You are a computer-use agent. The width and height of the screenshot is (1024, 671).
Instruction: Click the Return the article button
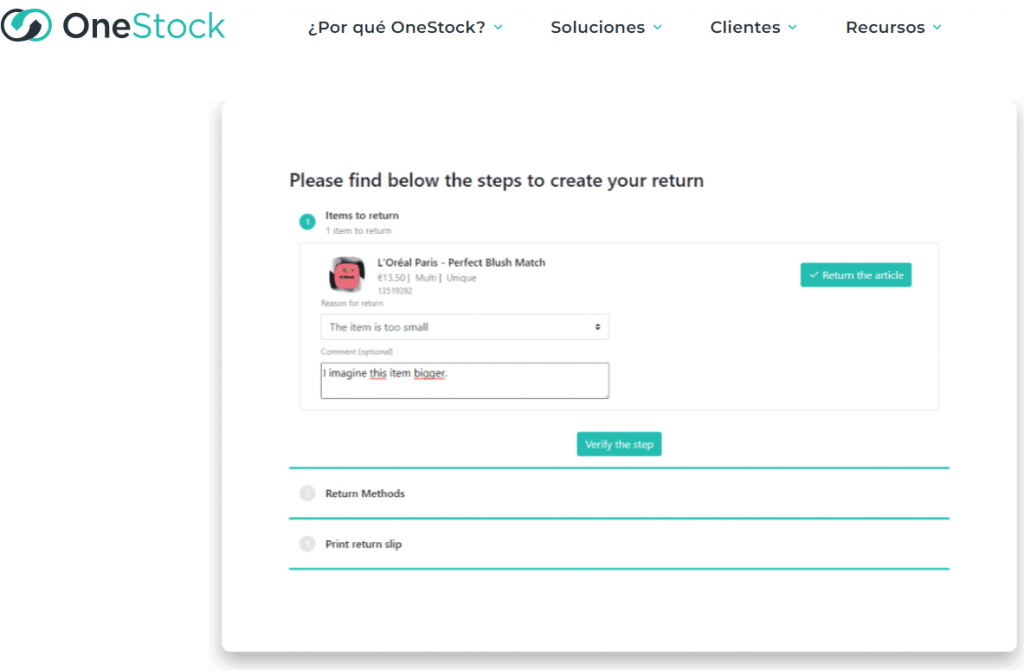(x=855, y=275)
